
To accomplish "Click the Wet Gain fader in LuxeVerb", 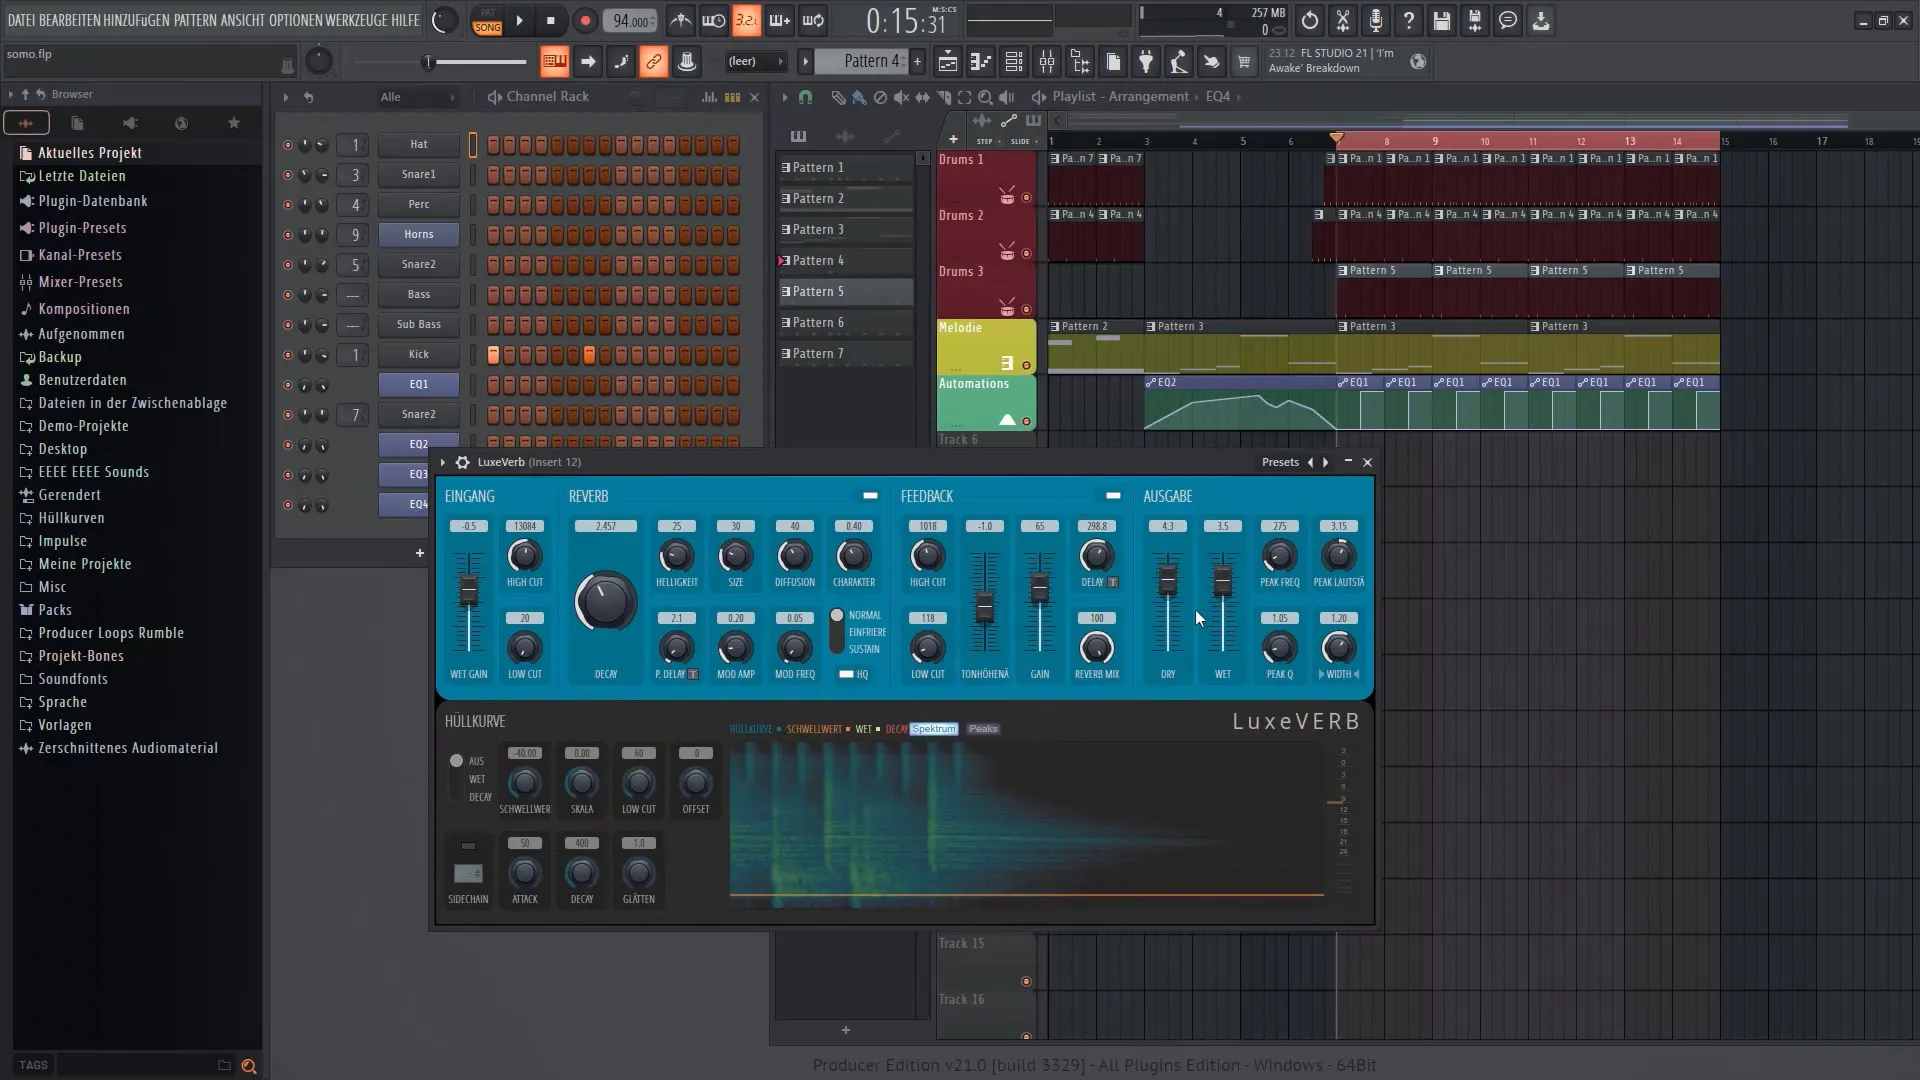I will (468, 590).
